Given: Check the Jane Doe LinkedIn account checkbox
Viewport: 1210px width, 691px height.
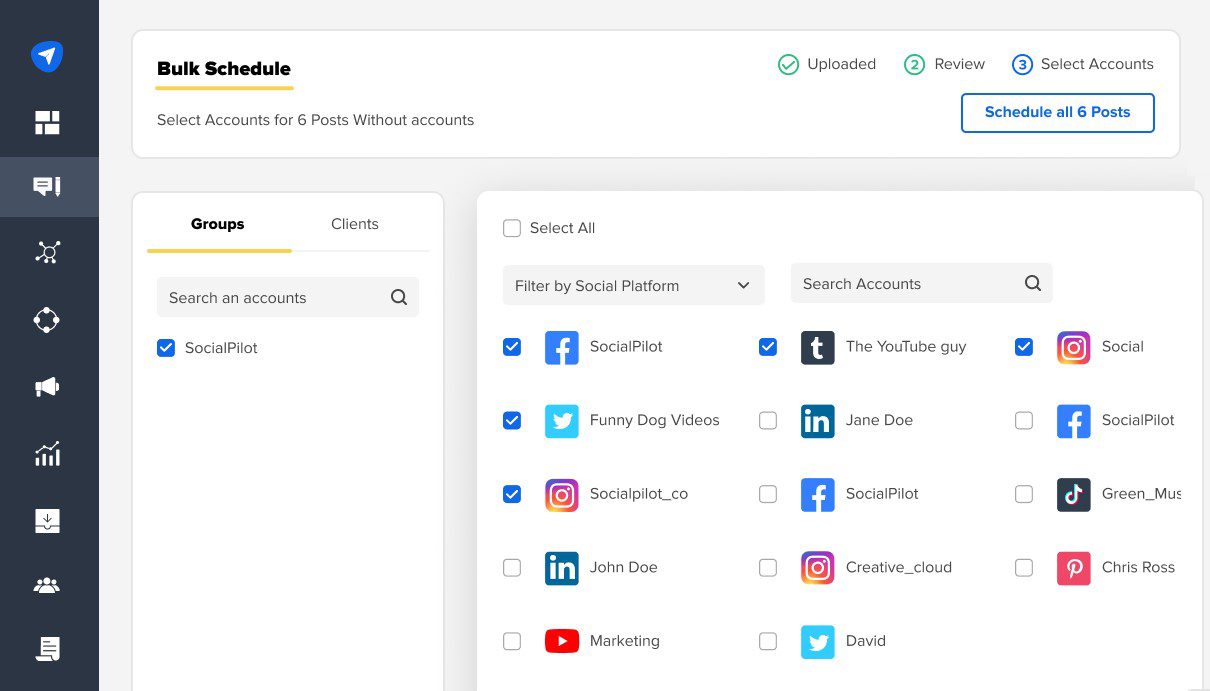Looking at the screenshot, I should point(768,421).
